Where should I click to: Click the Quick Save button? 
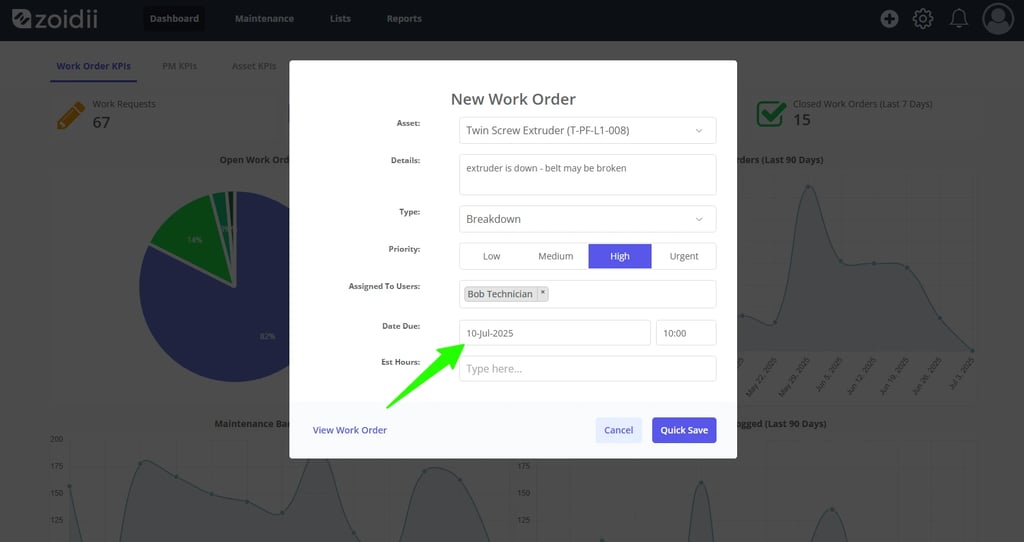tap(684, 430)
